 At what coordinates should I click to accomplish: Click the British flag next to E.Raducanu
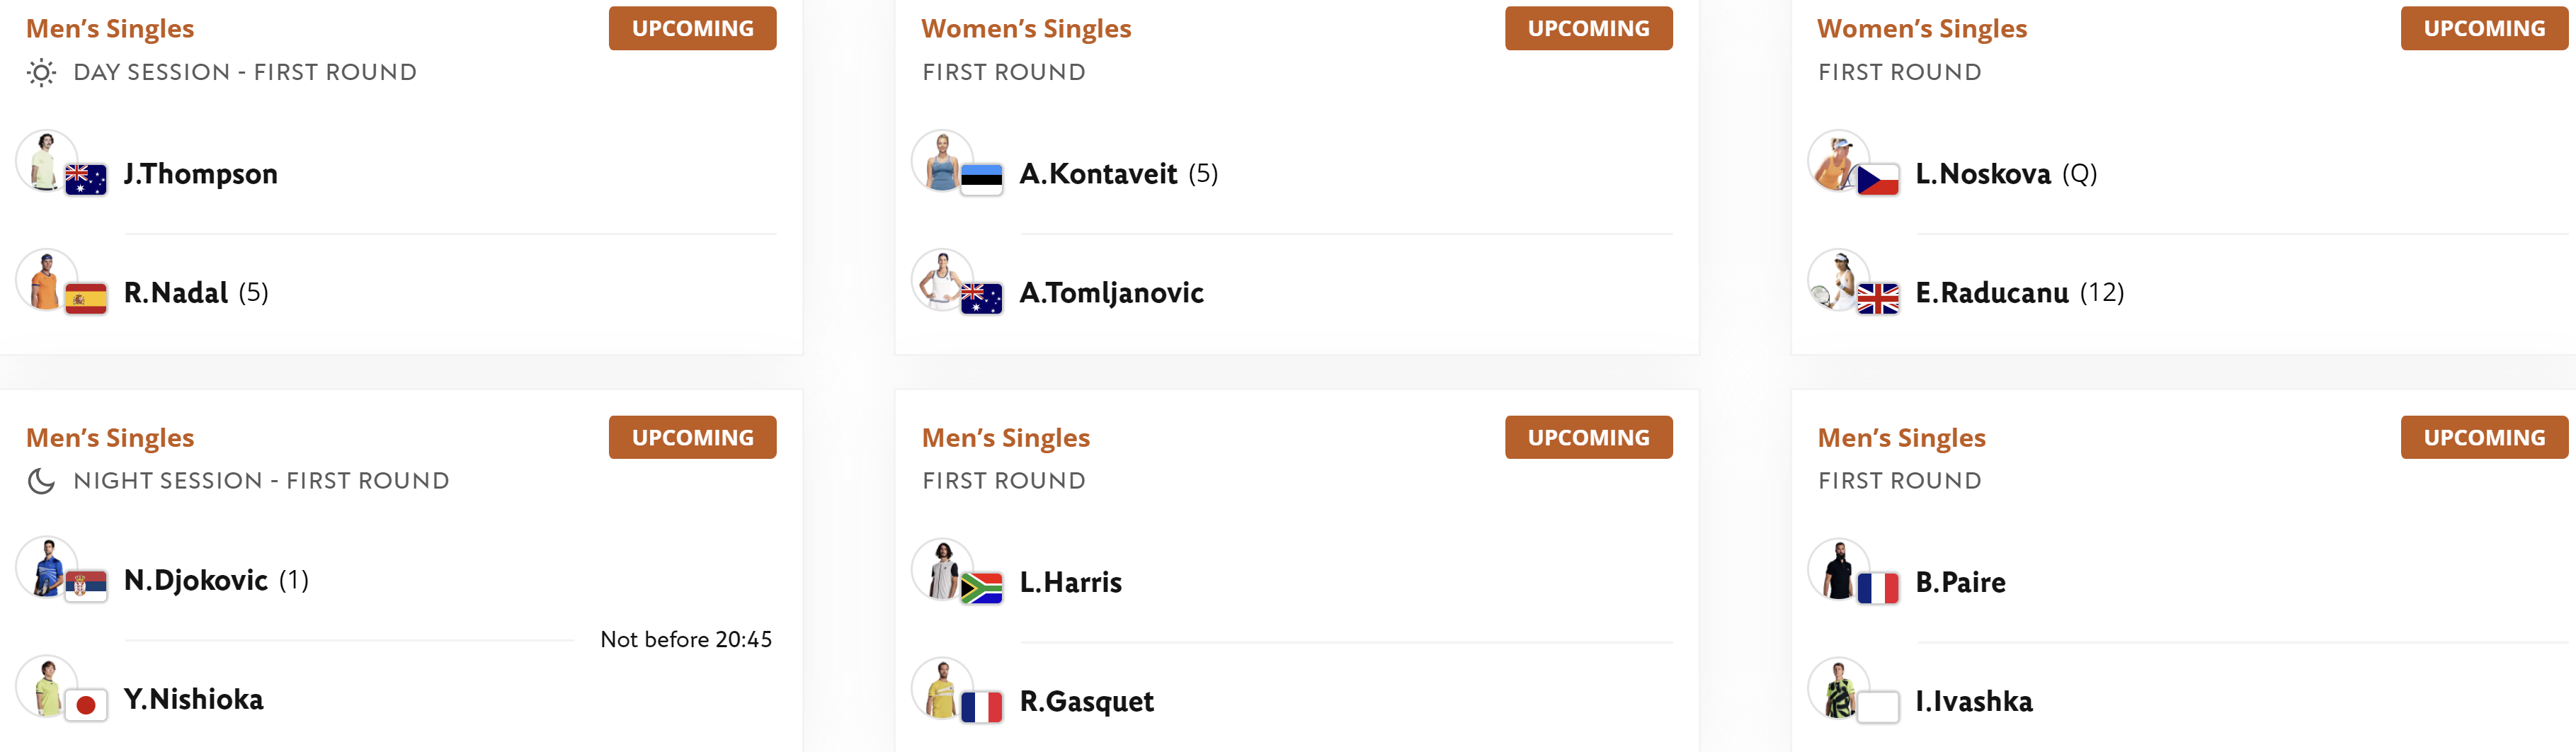(1877, 299)
